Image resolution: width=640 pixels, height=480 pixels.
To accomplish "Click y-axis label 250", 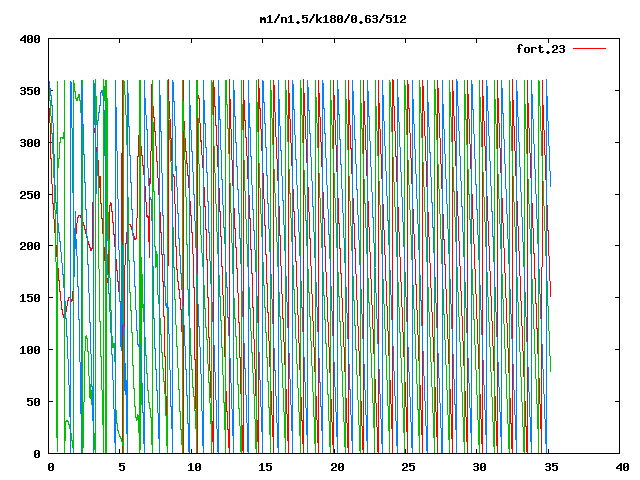I will point(30,195).
